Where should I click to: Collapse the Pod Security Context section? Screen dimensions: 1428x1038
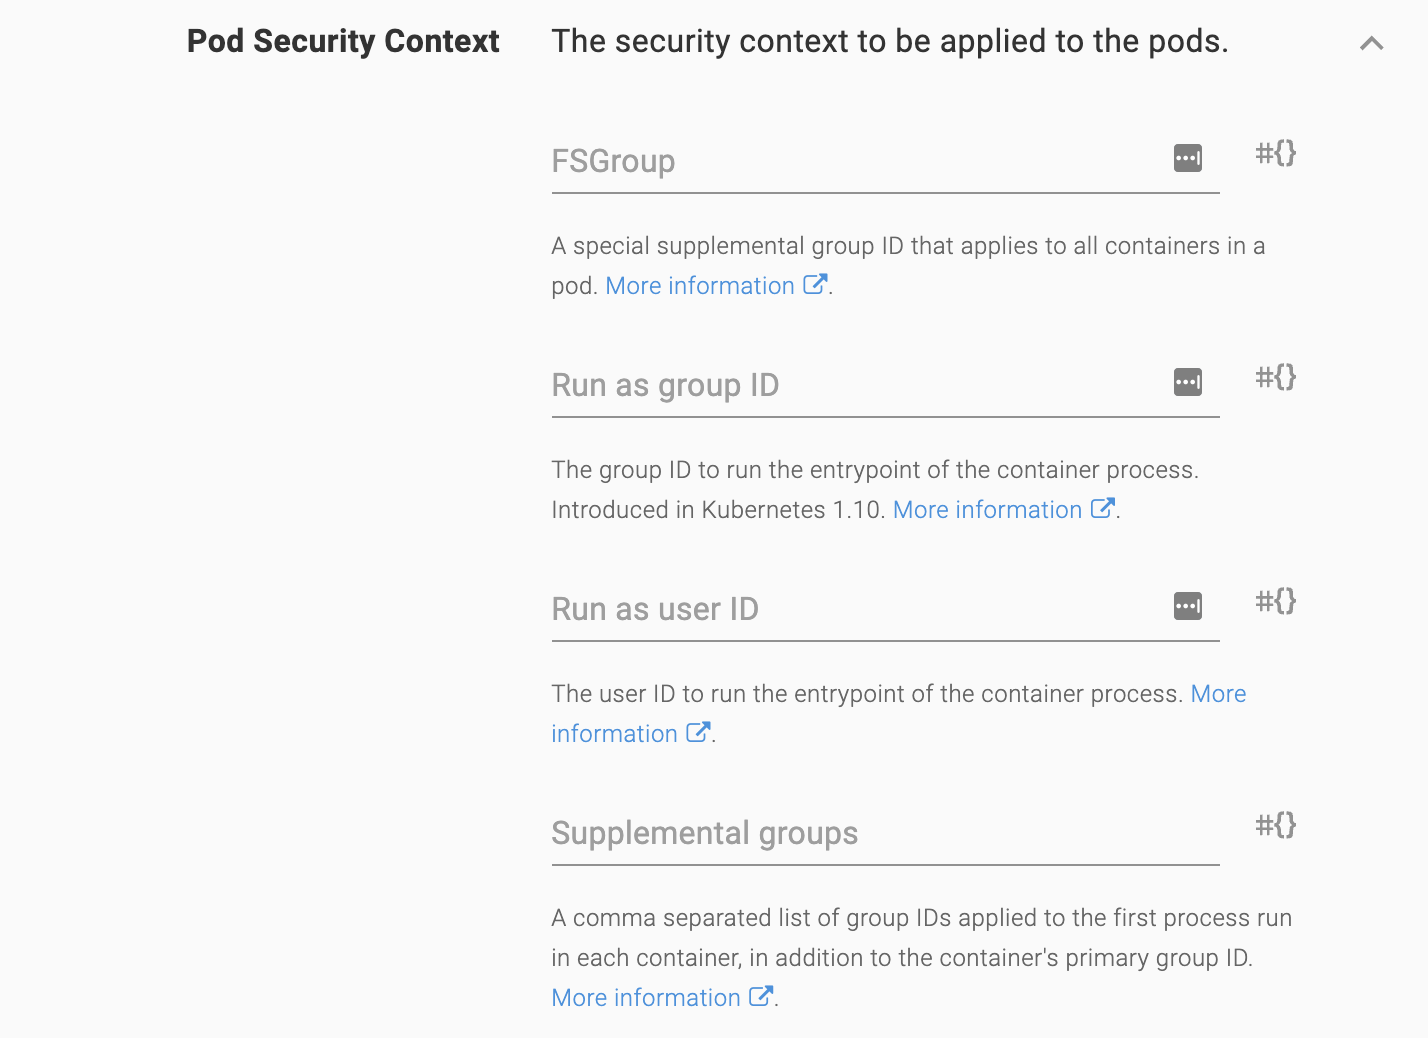[1371, 43]
